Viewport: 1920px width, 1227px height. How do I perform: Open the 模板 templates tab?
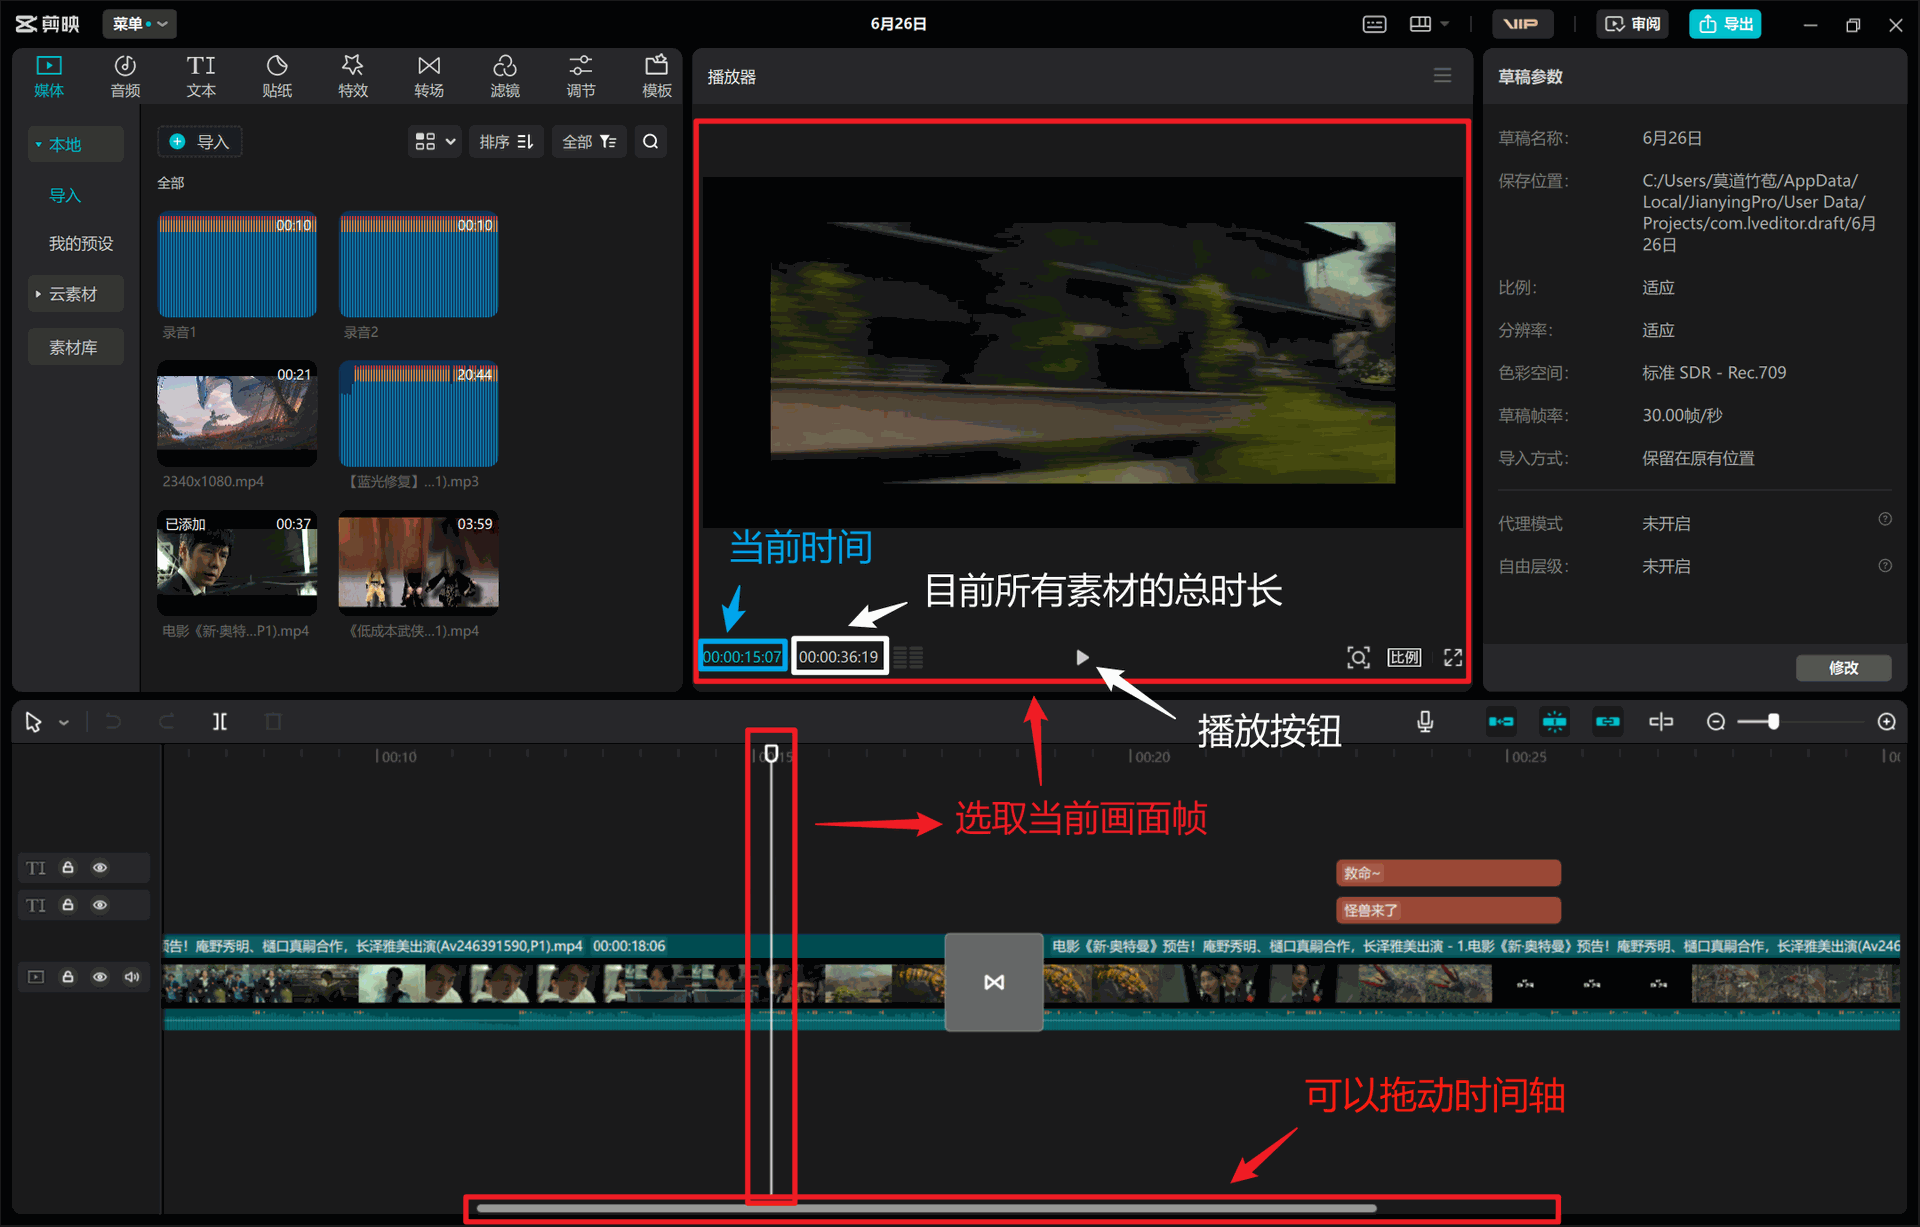pyautogui.click(x=657, y=76)
